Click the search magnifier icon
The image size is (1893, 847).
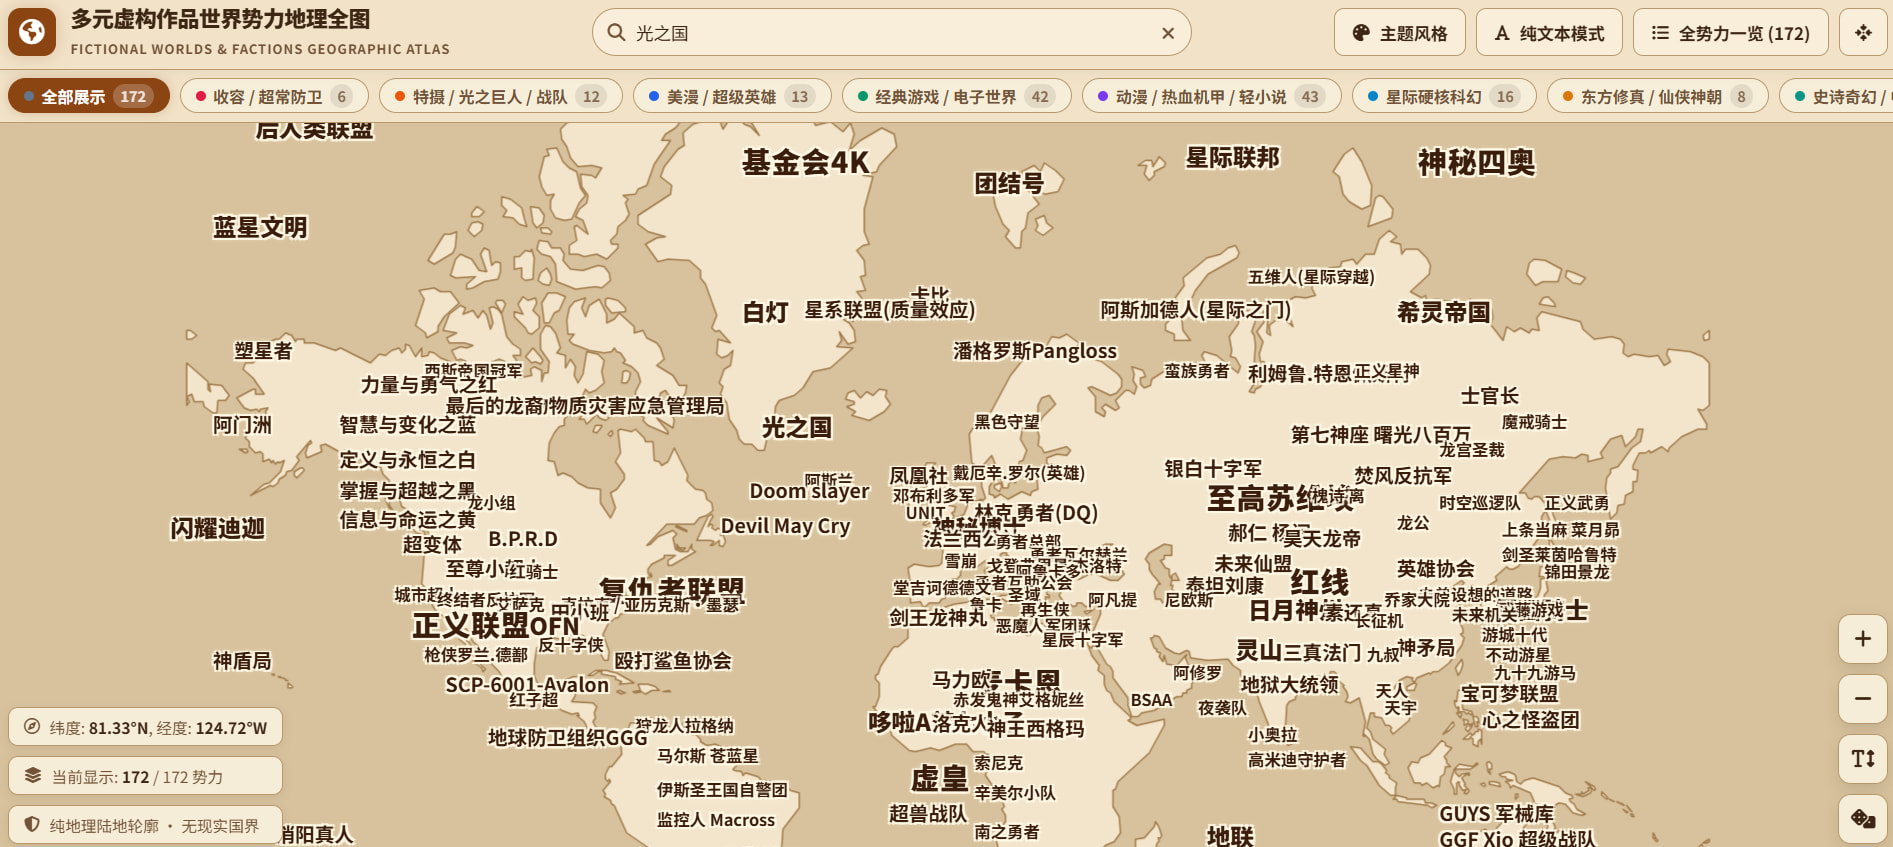616,33
